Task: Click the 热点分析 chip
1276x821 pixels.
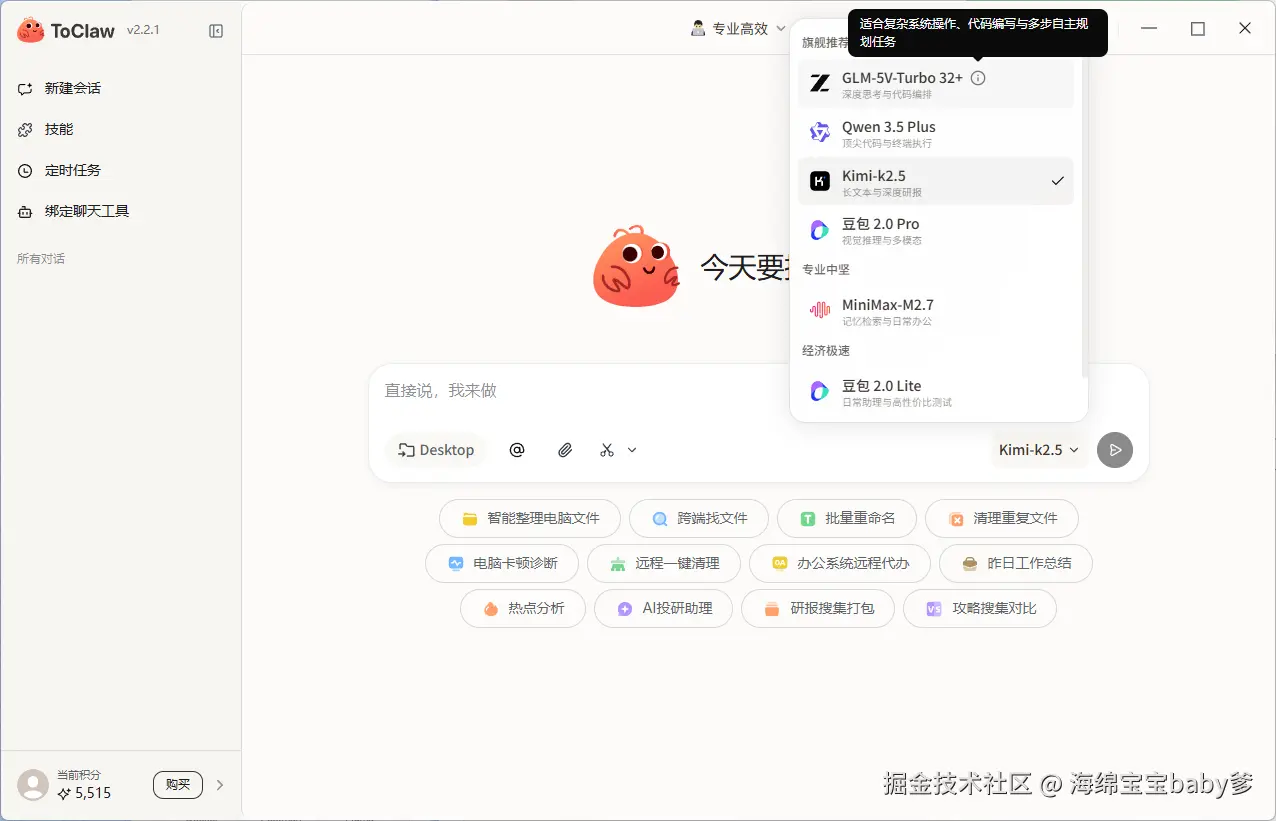Action: pyautogui.click(x=523, y=608)
